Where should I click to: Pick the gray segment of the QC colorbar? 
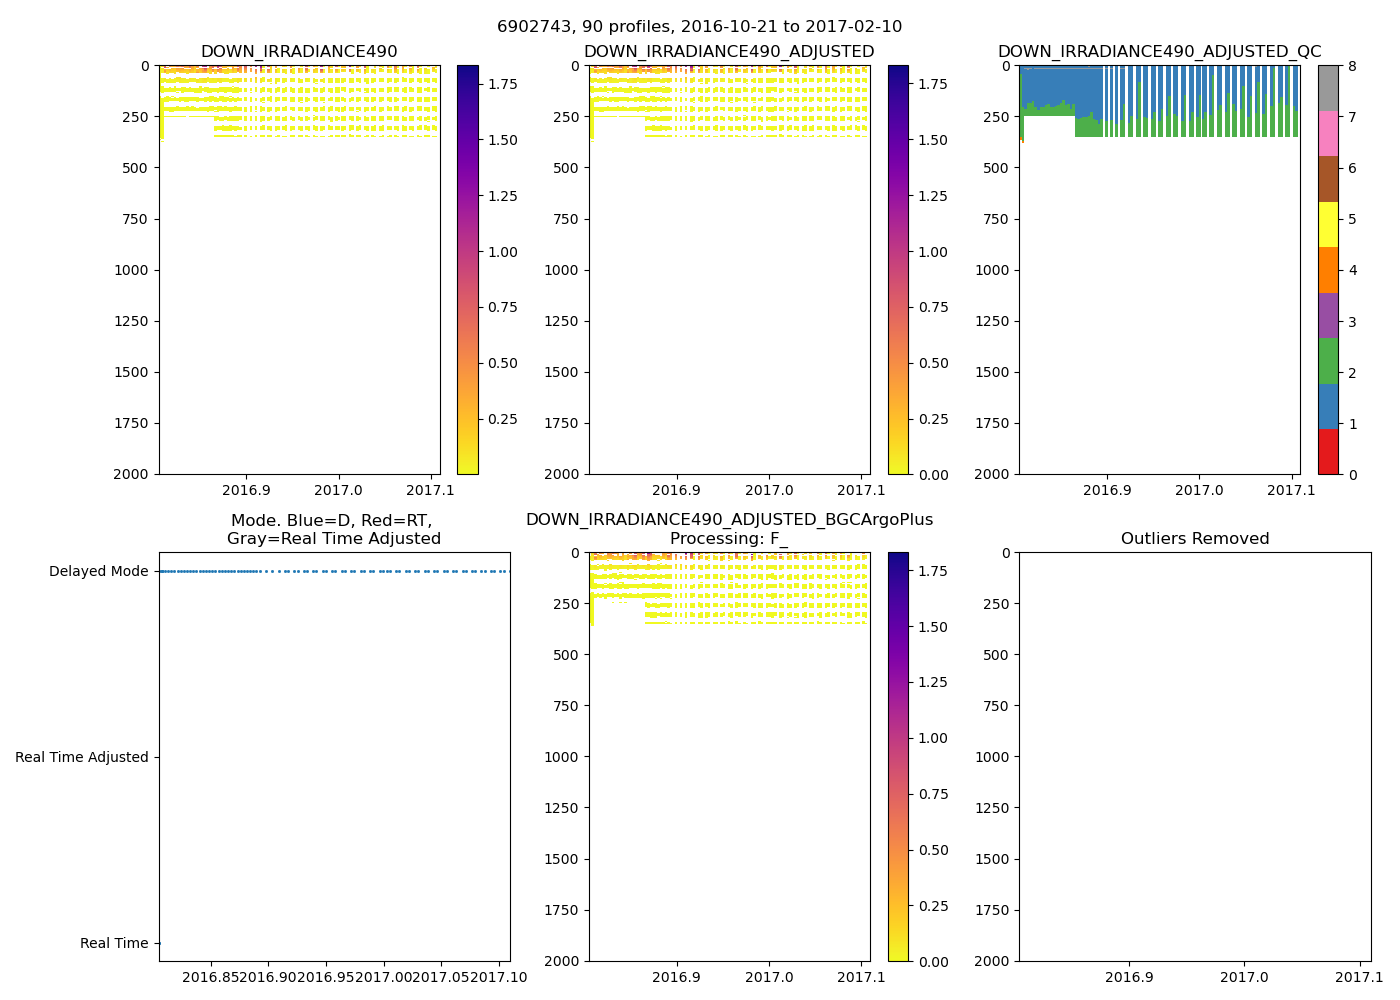pyautogui.click(x=1328, y=88)
